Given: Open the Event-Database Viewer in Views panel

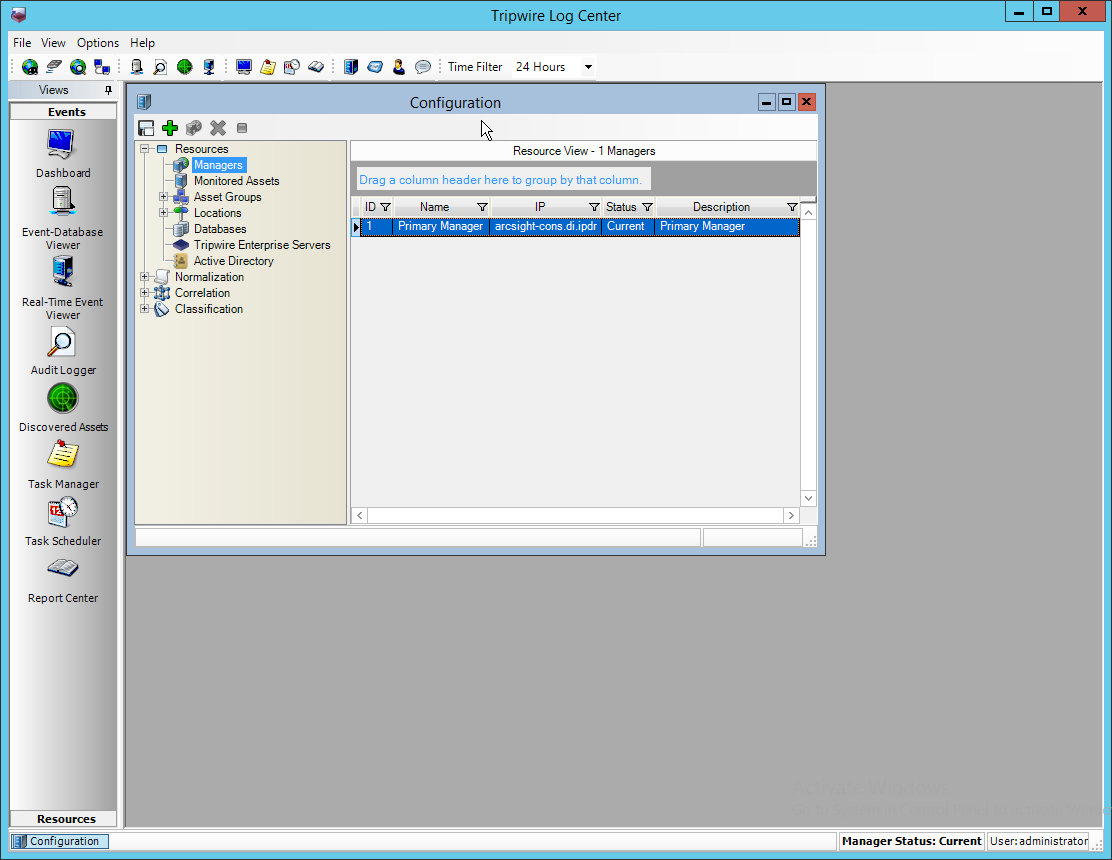Looking at the screenshot, I should (x=62, y=218).
